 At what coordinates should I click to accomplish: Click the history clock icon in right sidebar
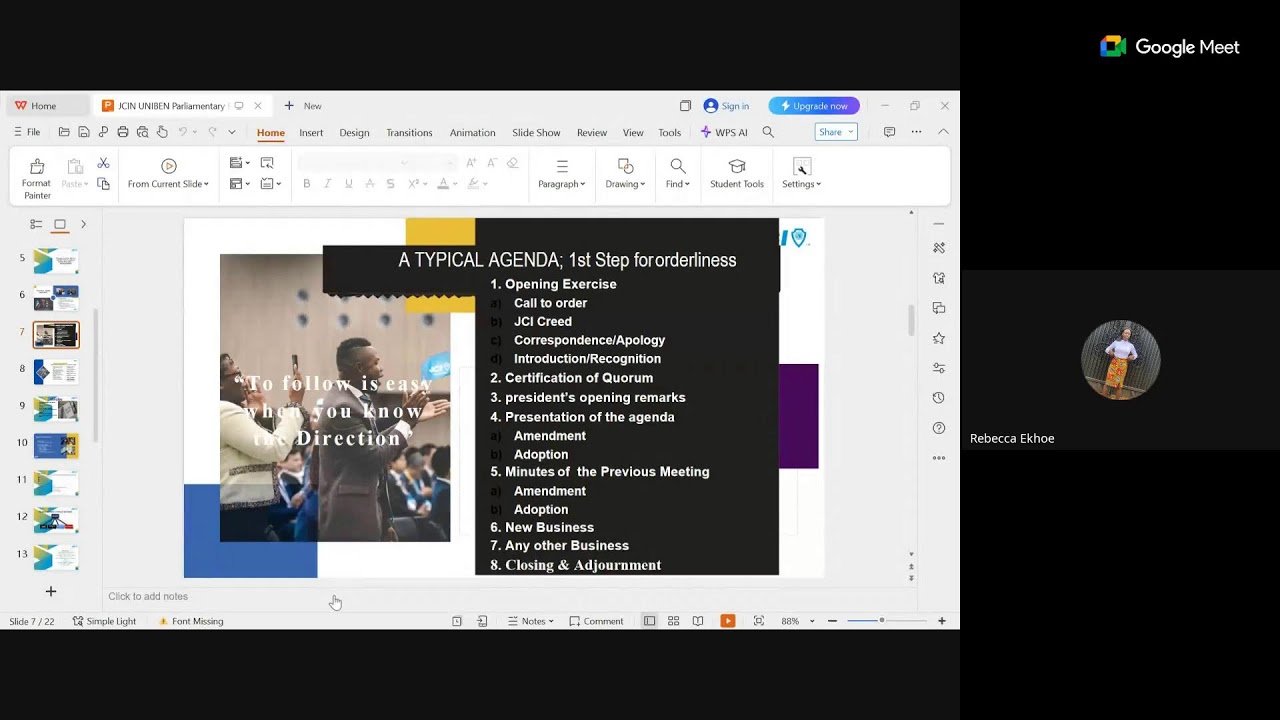point(938,398)
